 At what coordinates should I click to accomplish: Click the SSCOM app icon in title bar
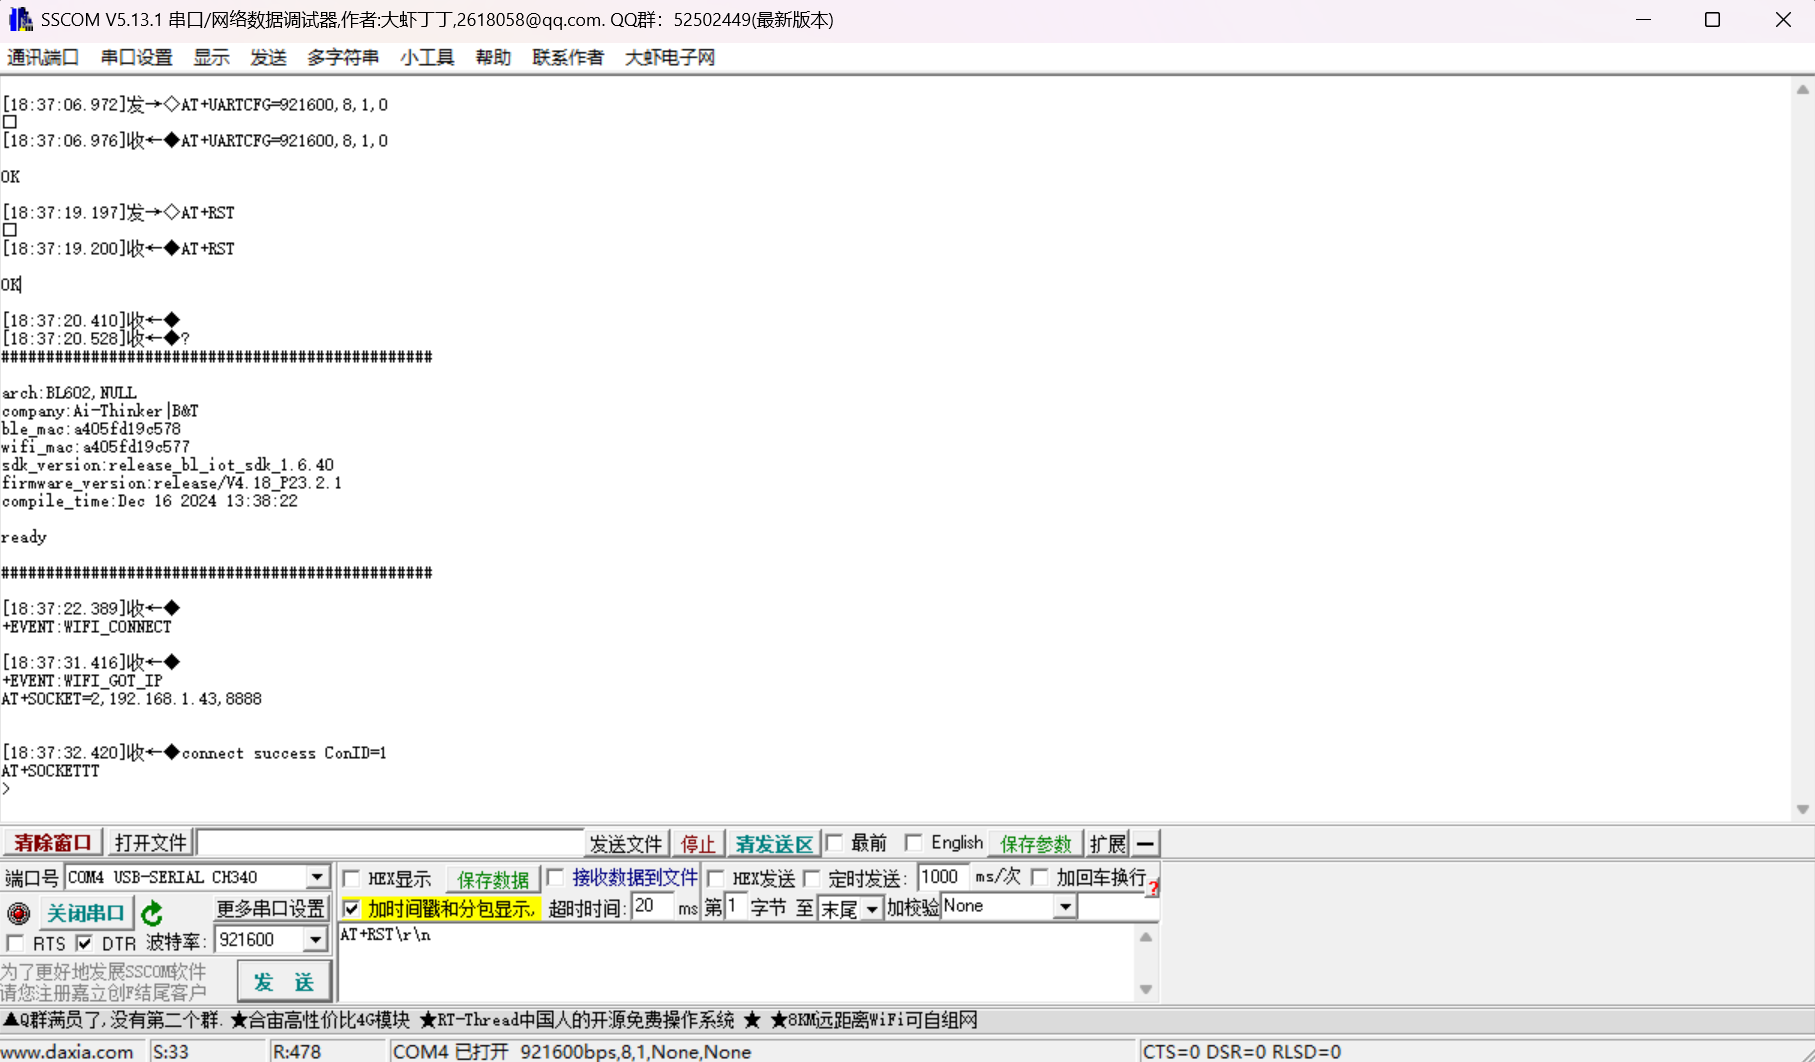pyautogui.click(x=20, y=19)
